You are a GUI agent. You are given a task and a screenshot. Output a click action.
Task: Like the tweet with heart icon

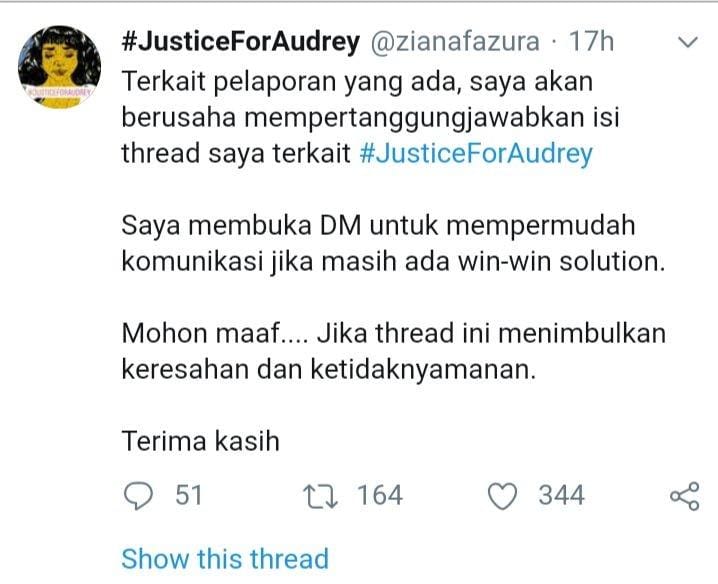[x=502, y=497]
